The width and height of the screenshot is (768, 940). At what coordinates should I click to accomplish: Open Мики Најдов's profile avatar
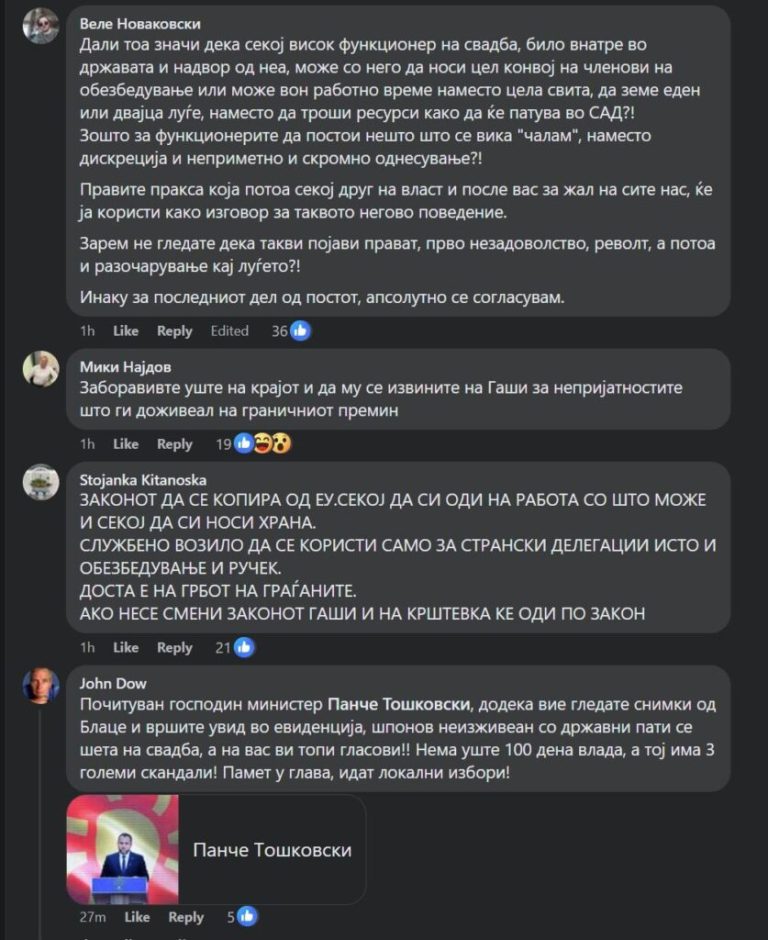(x=41, y=369)
